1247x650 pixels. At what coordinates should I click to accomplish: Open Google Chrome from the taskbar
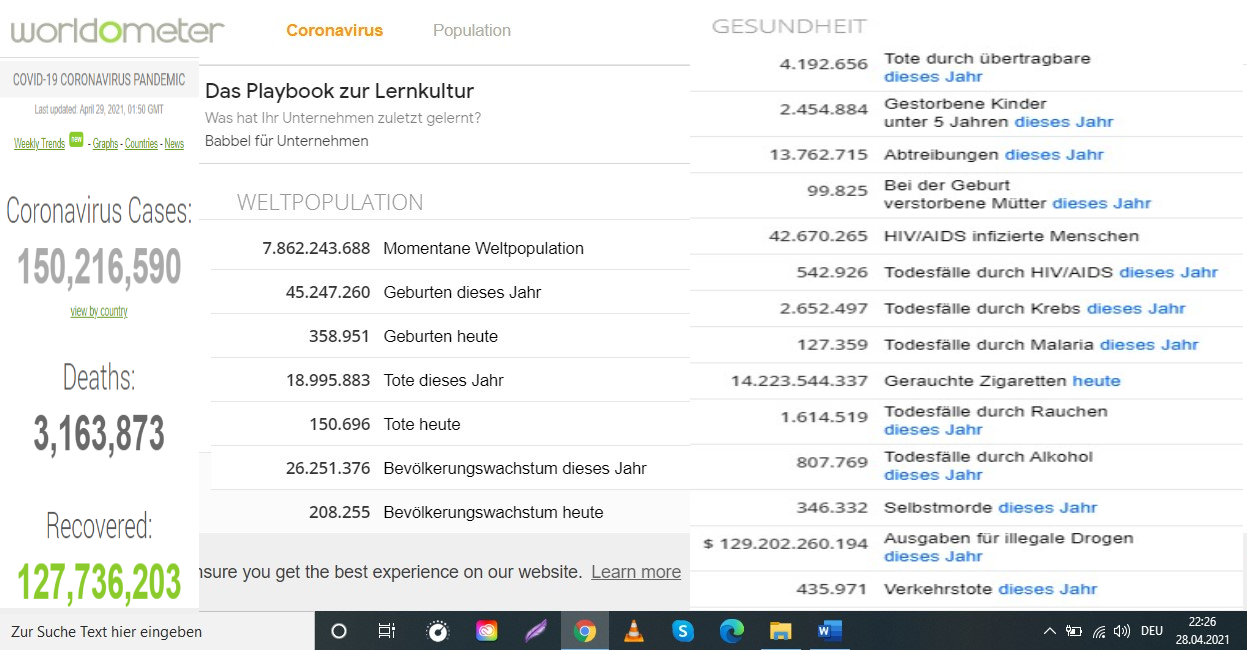(x=585, y=631)
